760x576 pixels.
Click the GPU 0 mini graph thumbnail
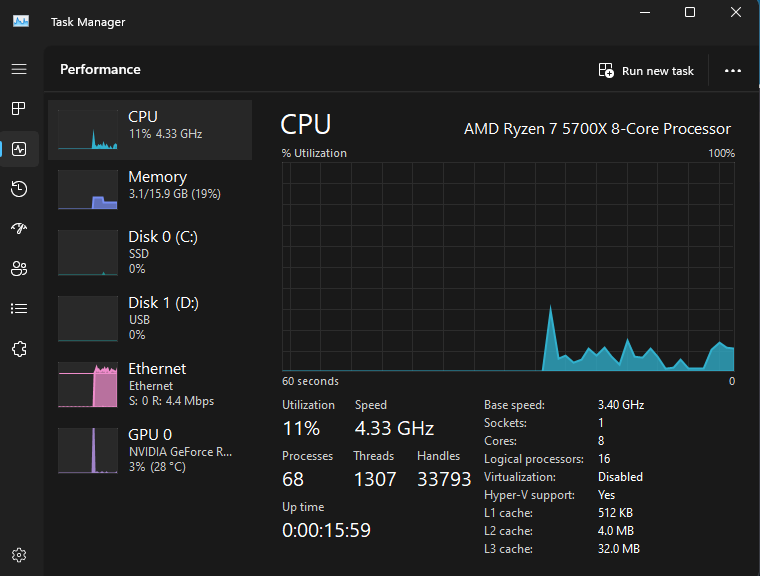[88, 450]
